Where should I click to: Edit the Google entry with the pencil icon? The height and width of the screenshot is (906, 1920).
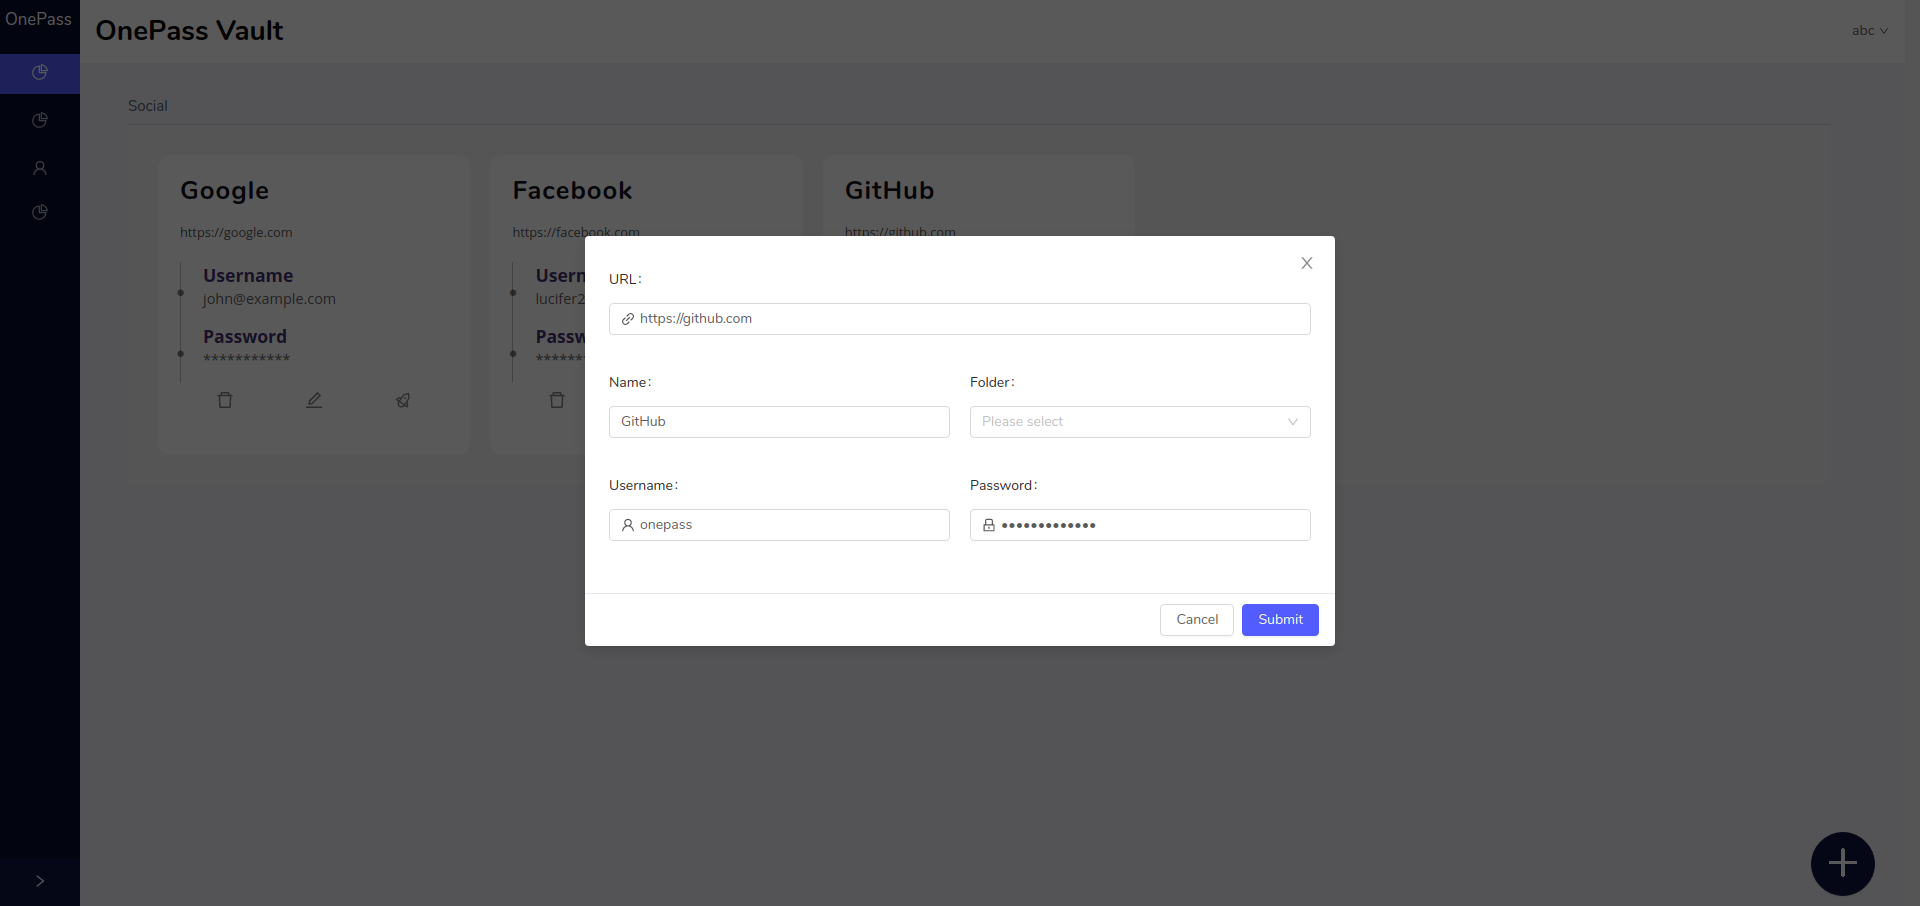pos(314,400)
